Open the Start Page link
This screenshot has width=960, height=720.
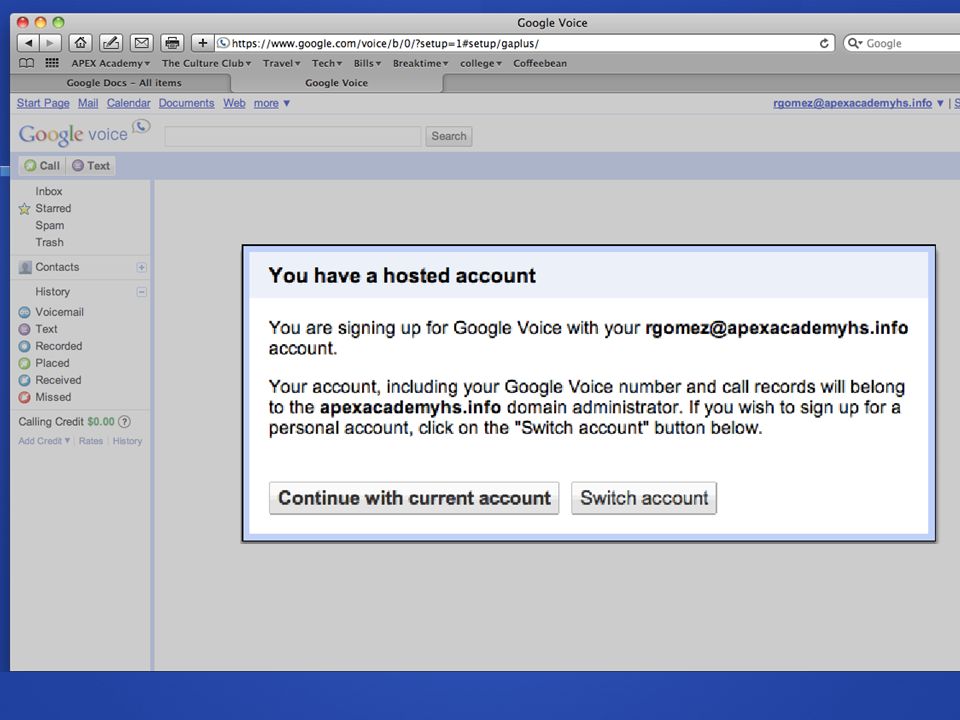43,103
